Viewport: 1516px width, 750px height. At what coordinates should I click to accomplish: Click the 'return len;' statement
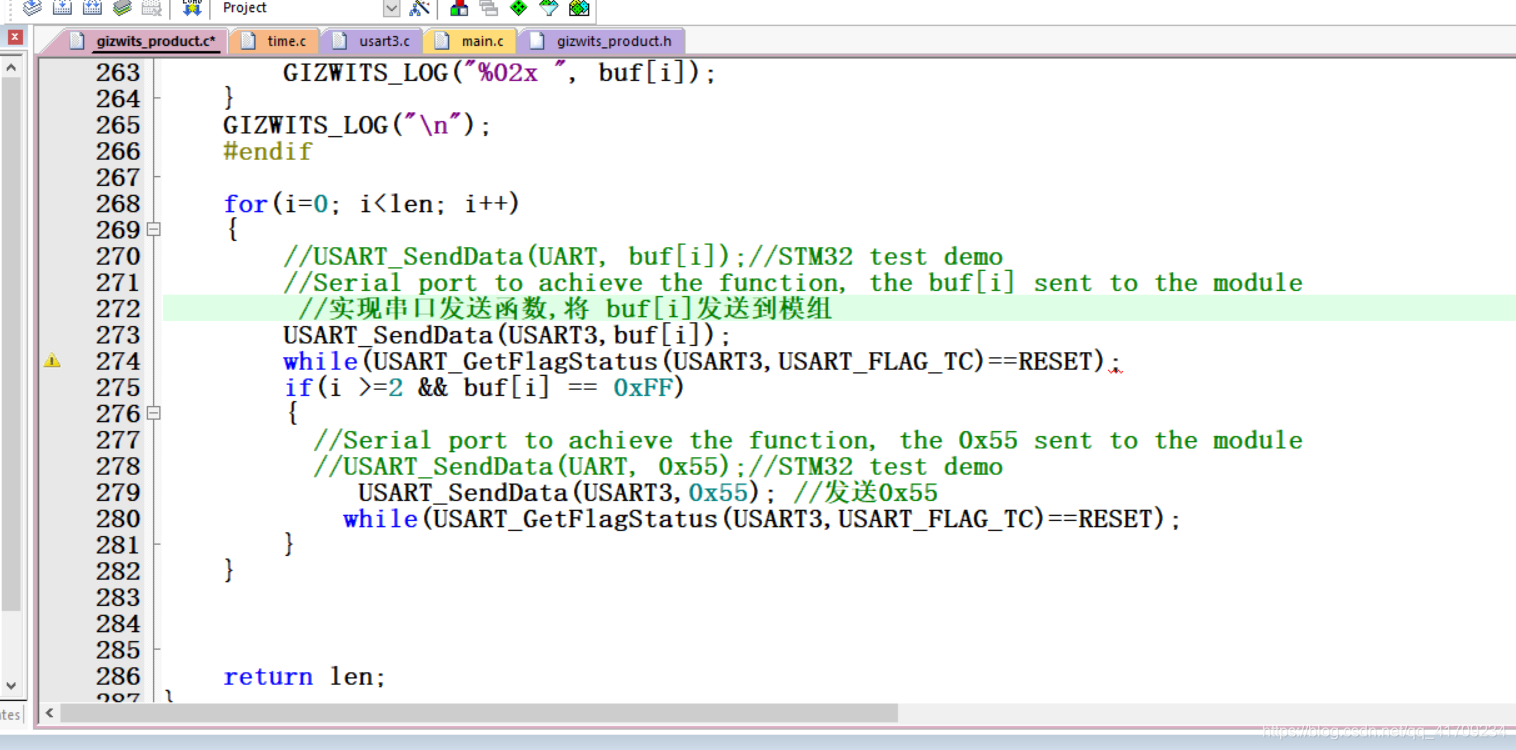click(x=305, y=677)
